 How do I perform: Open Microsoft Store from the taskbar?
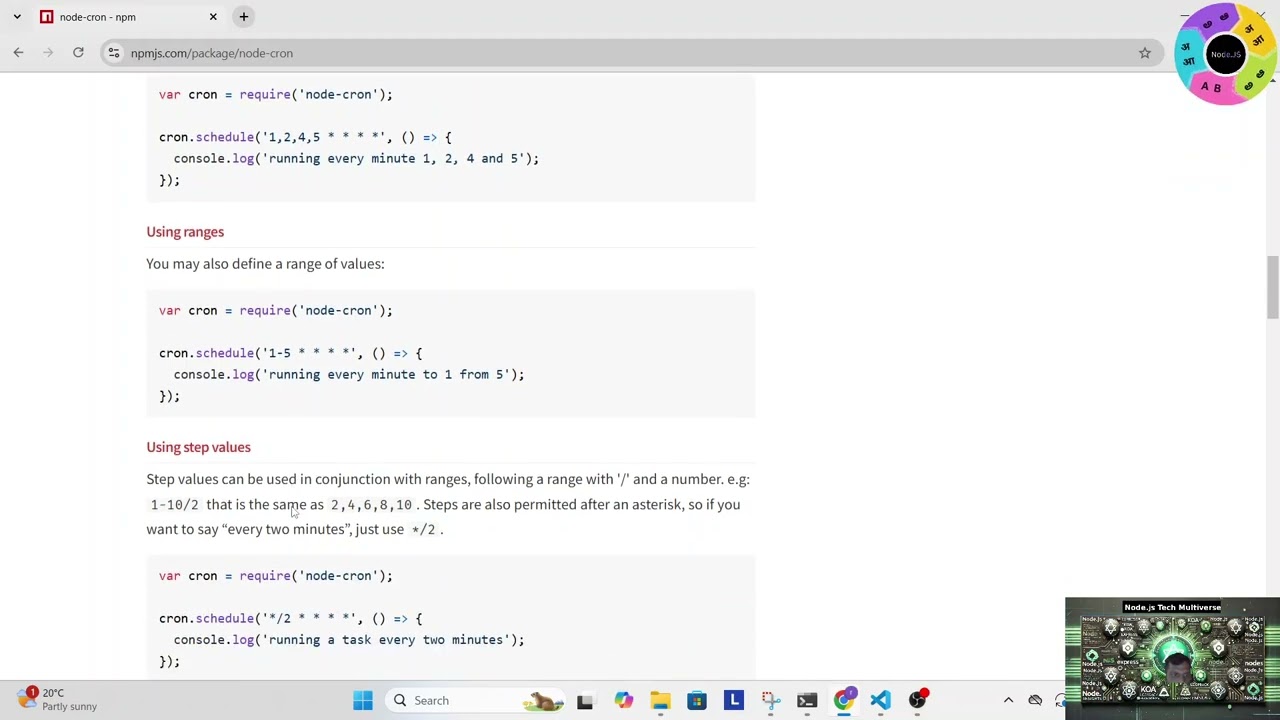pos(697,701)
